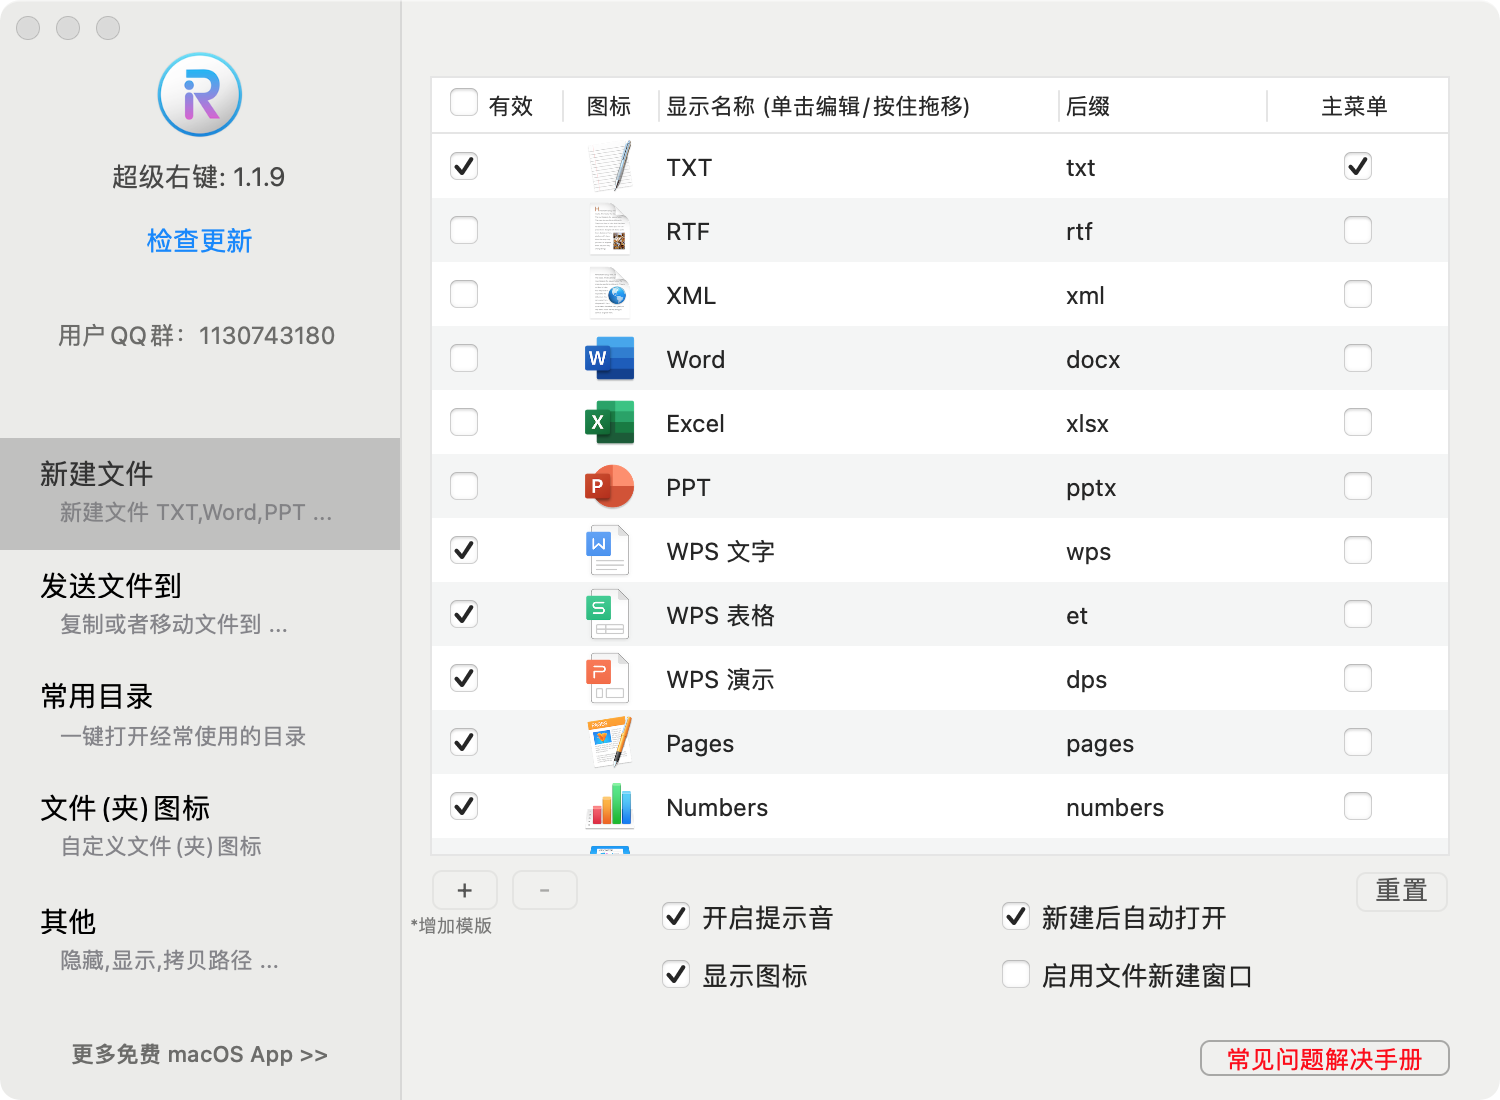The width and height of the screenshot is (1500, 1100).
Task: Enable the Excel 有效 checkbox
Action: [464, 422]
